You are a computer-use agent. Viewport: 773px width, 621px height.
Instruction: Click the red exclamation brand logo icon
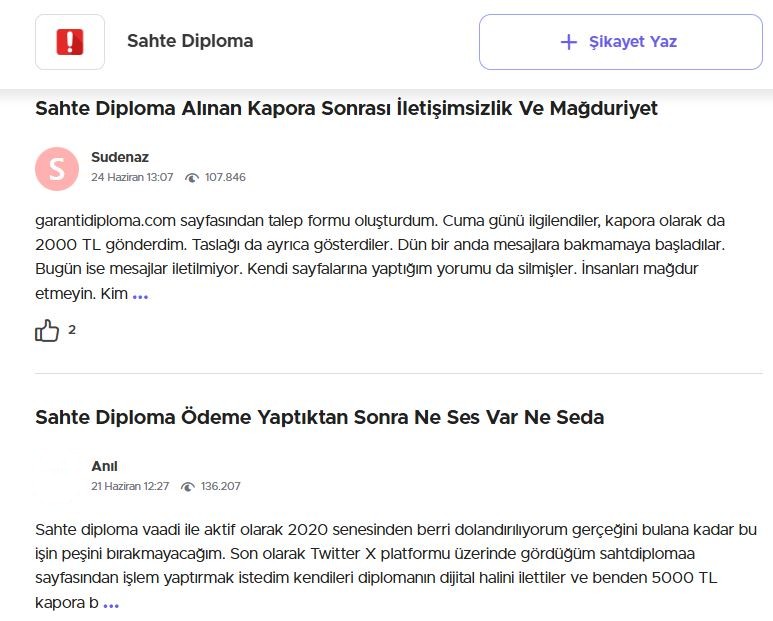point(70,42)
